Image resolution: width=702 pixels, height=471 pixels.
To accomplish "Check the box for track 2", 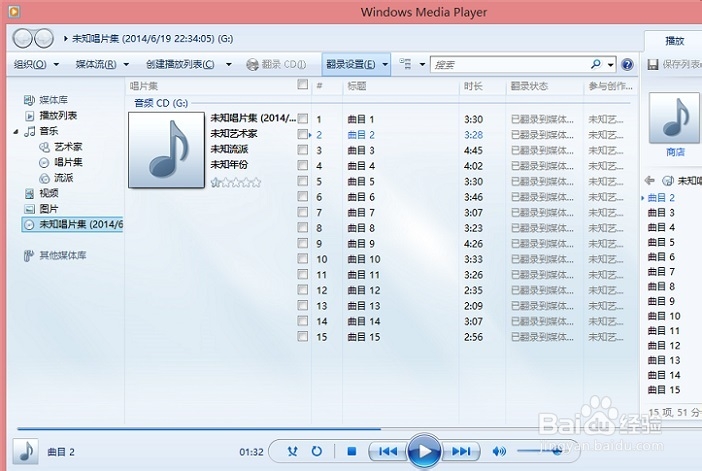I will pos(303,134).
